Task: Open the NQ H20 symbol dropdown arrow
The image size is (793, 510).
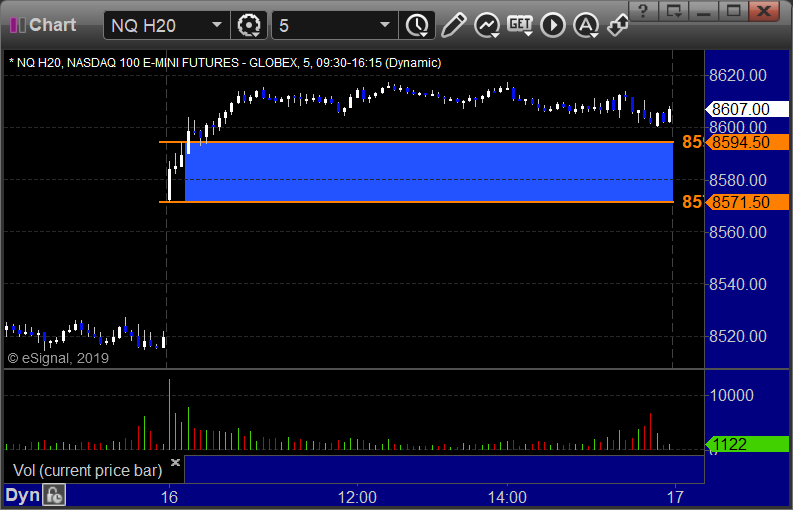Action: point(216,25)
